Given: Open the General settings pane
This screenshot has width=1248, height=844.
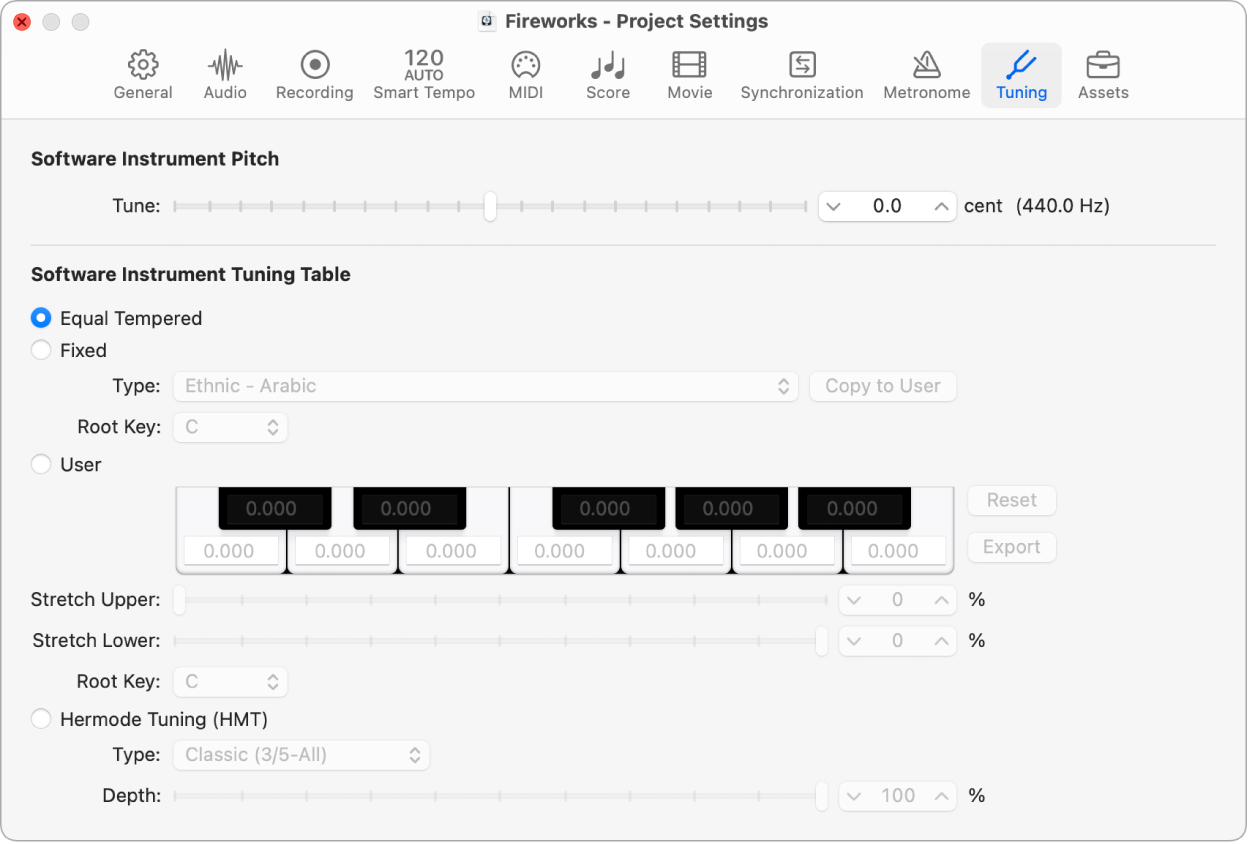Looking at the screenshot, I should click(143, 75).
